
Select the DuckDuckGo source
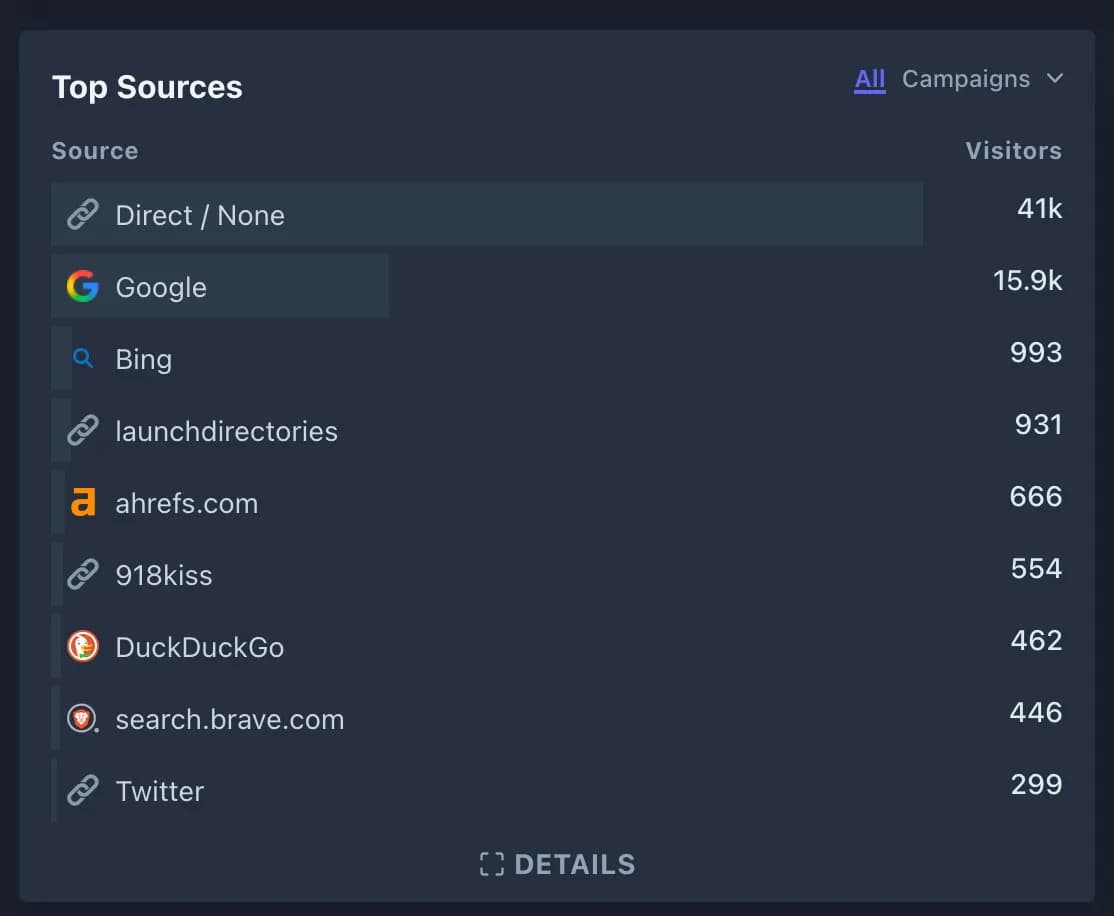200,647
